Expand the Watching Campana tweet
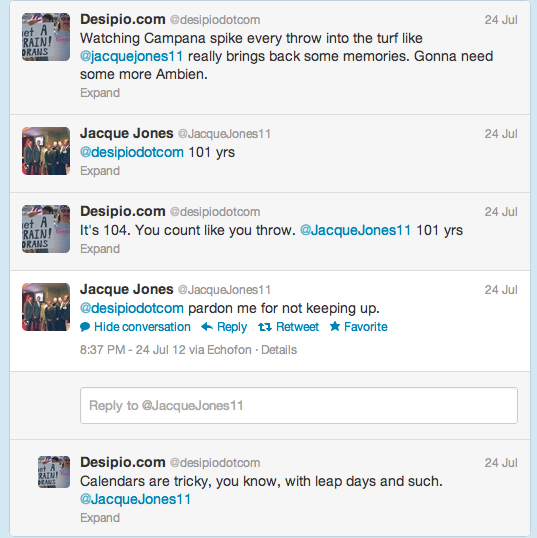Image resolution: width=537 pixels, height=538 pixels. [100, 93]
